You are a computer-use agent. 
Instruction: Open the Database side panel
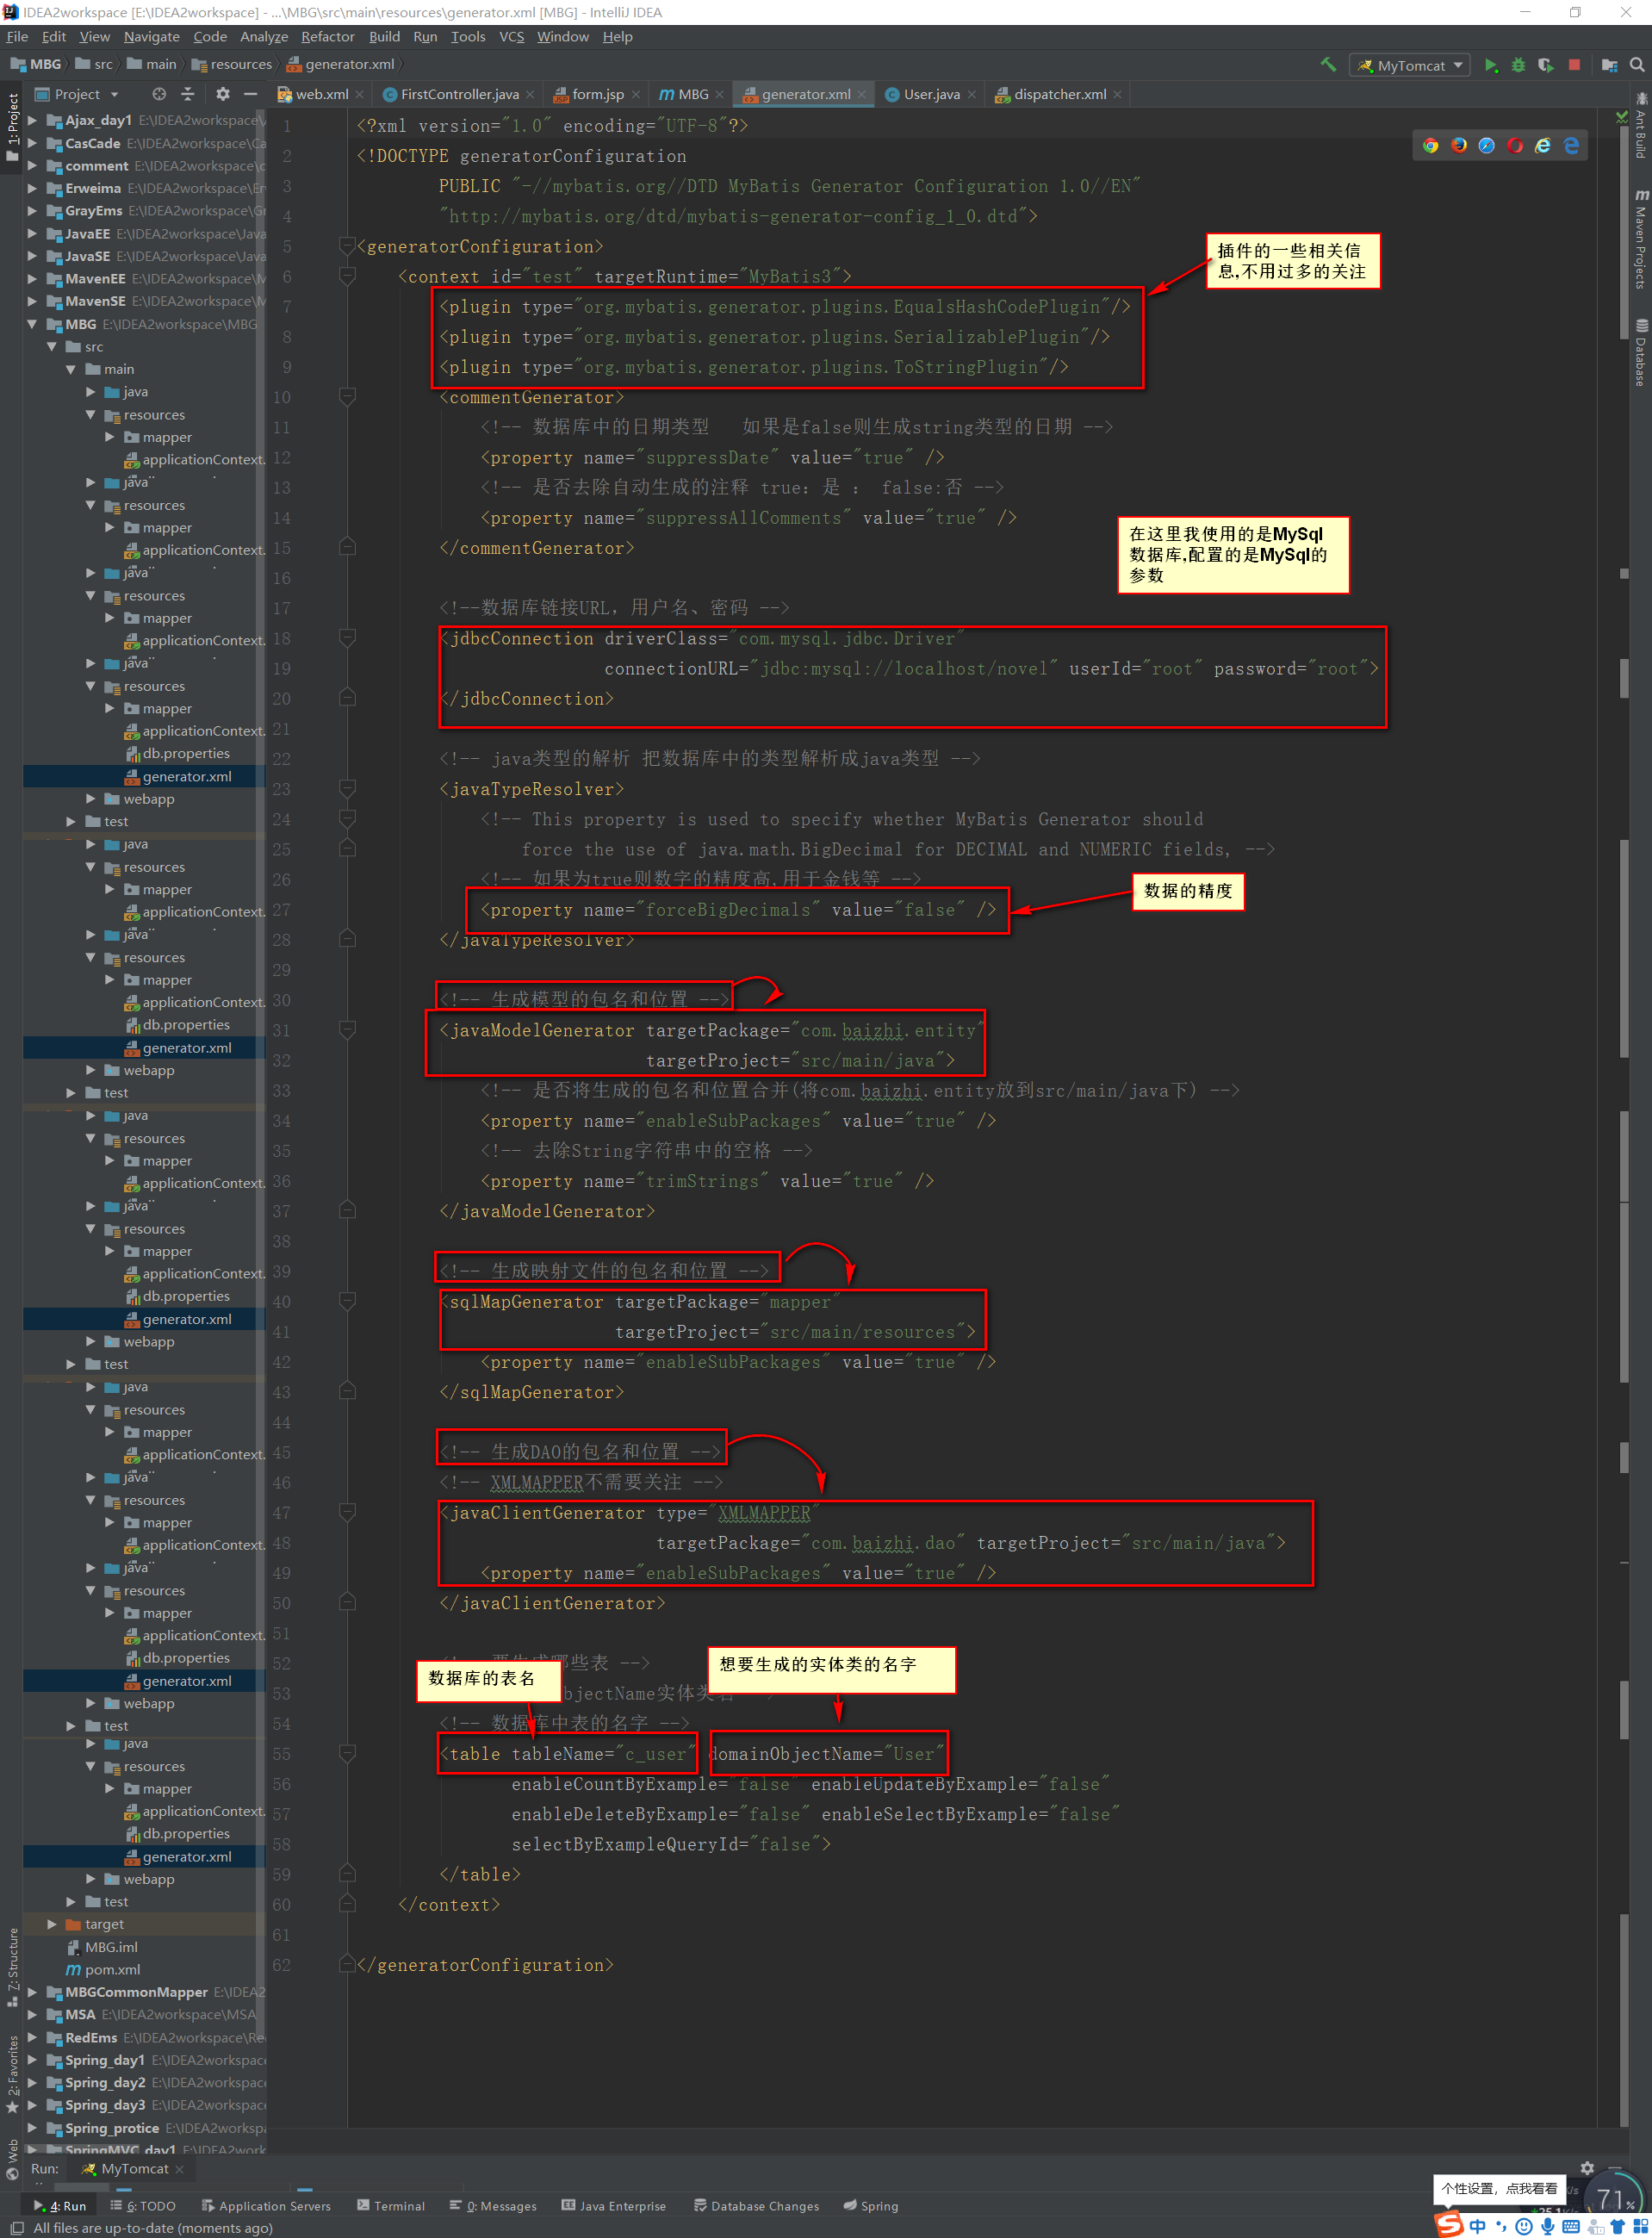tap(1640, 353)
